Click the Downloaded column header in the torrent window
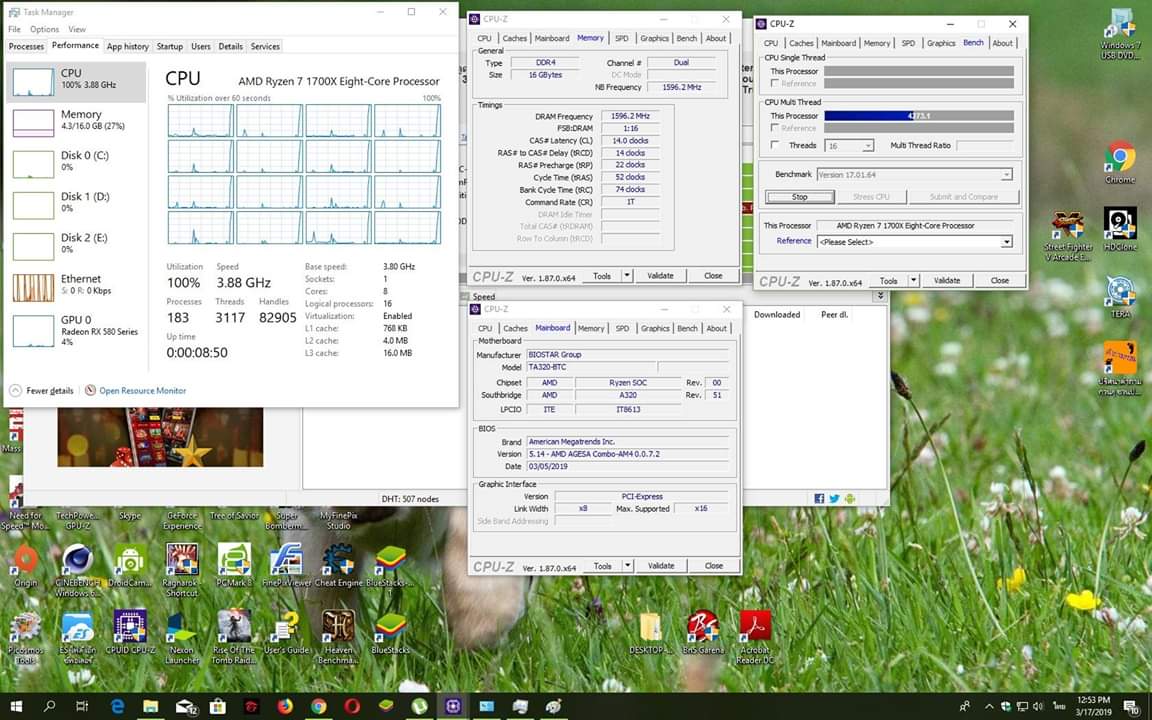Screen dimensions: 1152x720 point(777,314)
